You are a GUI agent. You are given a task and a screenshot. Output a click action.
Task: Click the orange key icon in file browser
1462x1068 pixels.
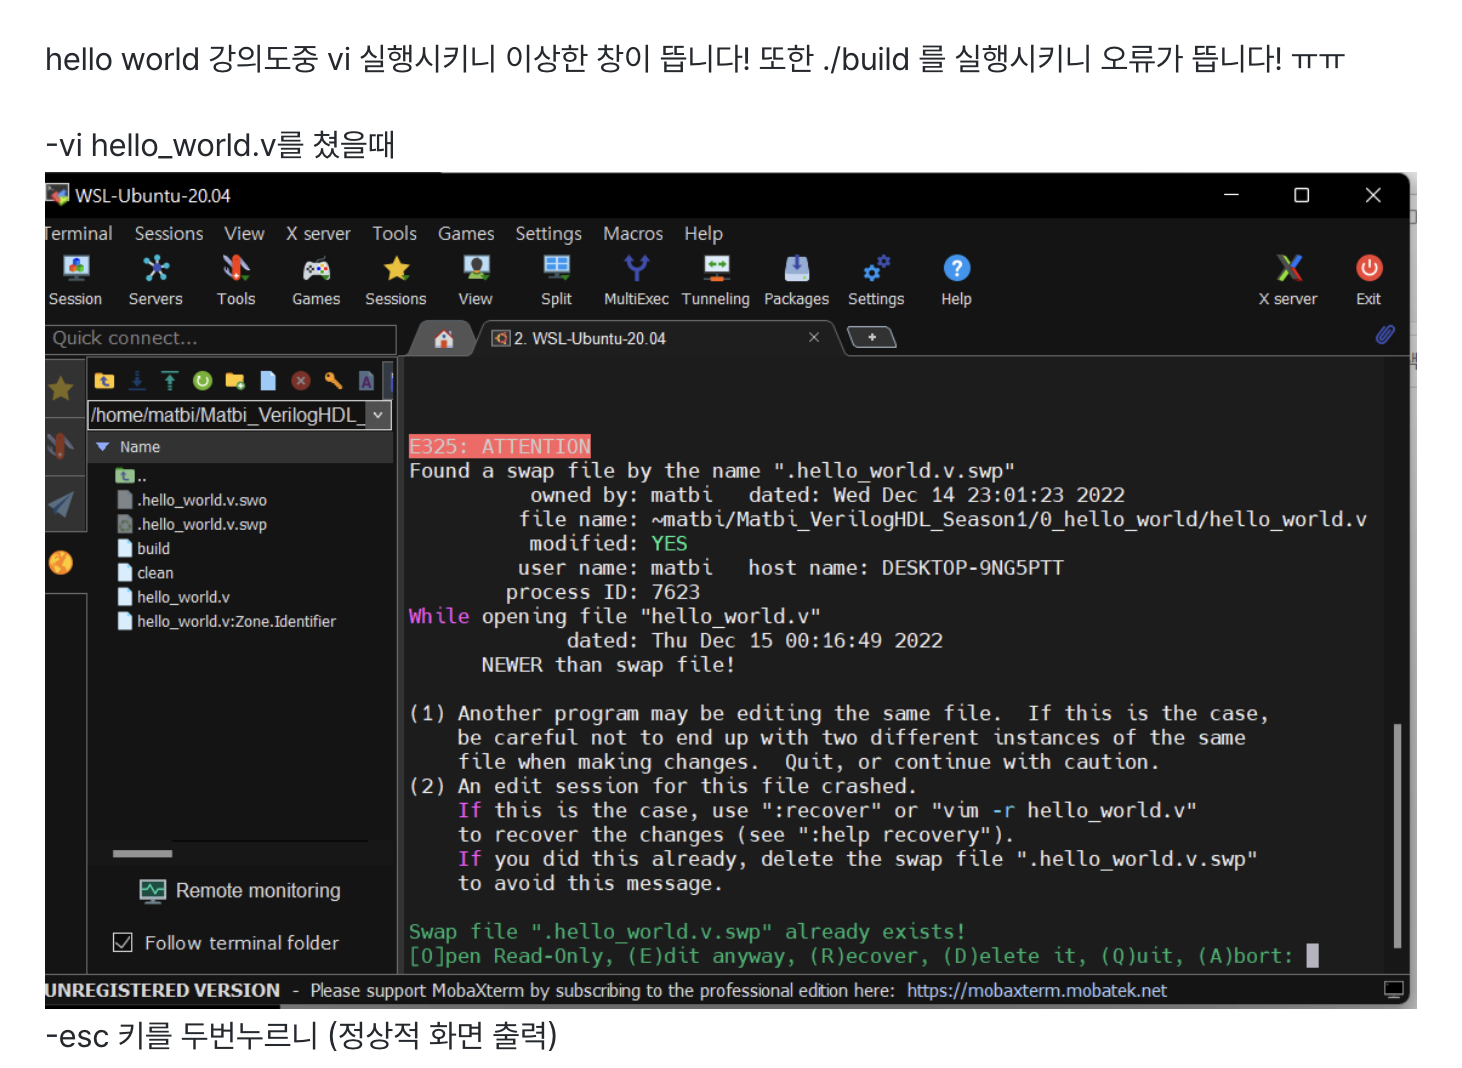[333, 380]
